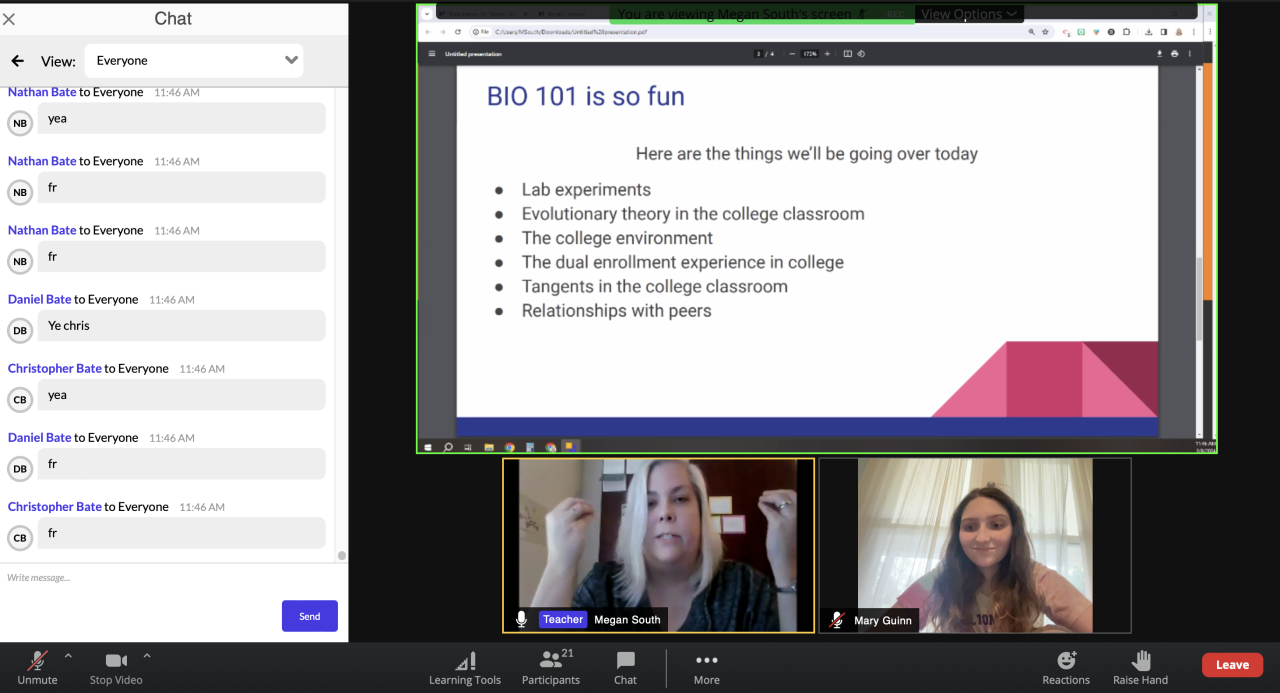The width and height of the screenshot is (1280, 693).
Task: Leave the meeting
Action: click(1232, 665)
